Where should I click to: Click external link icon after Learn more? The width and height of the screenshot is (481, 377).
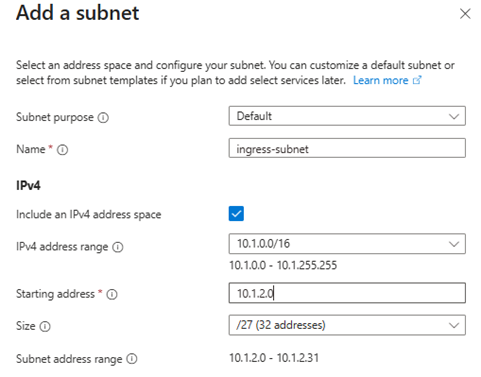pos(417,80)
